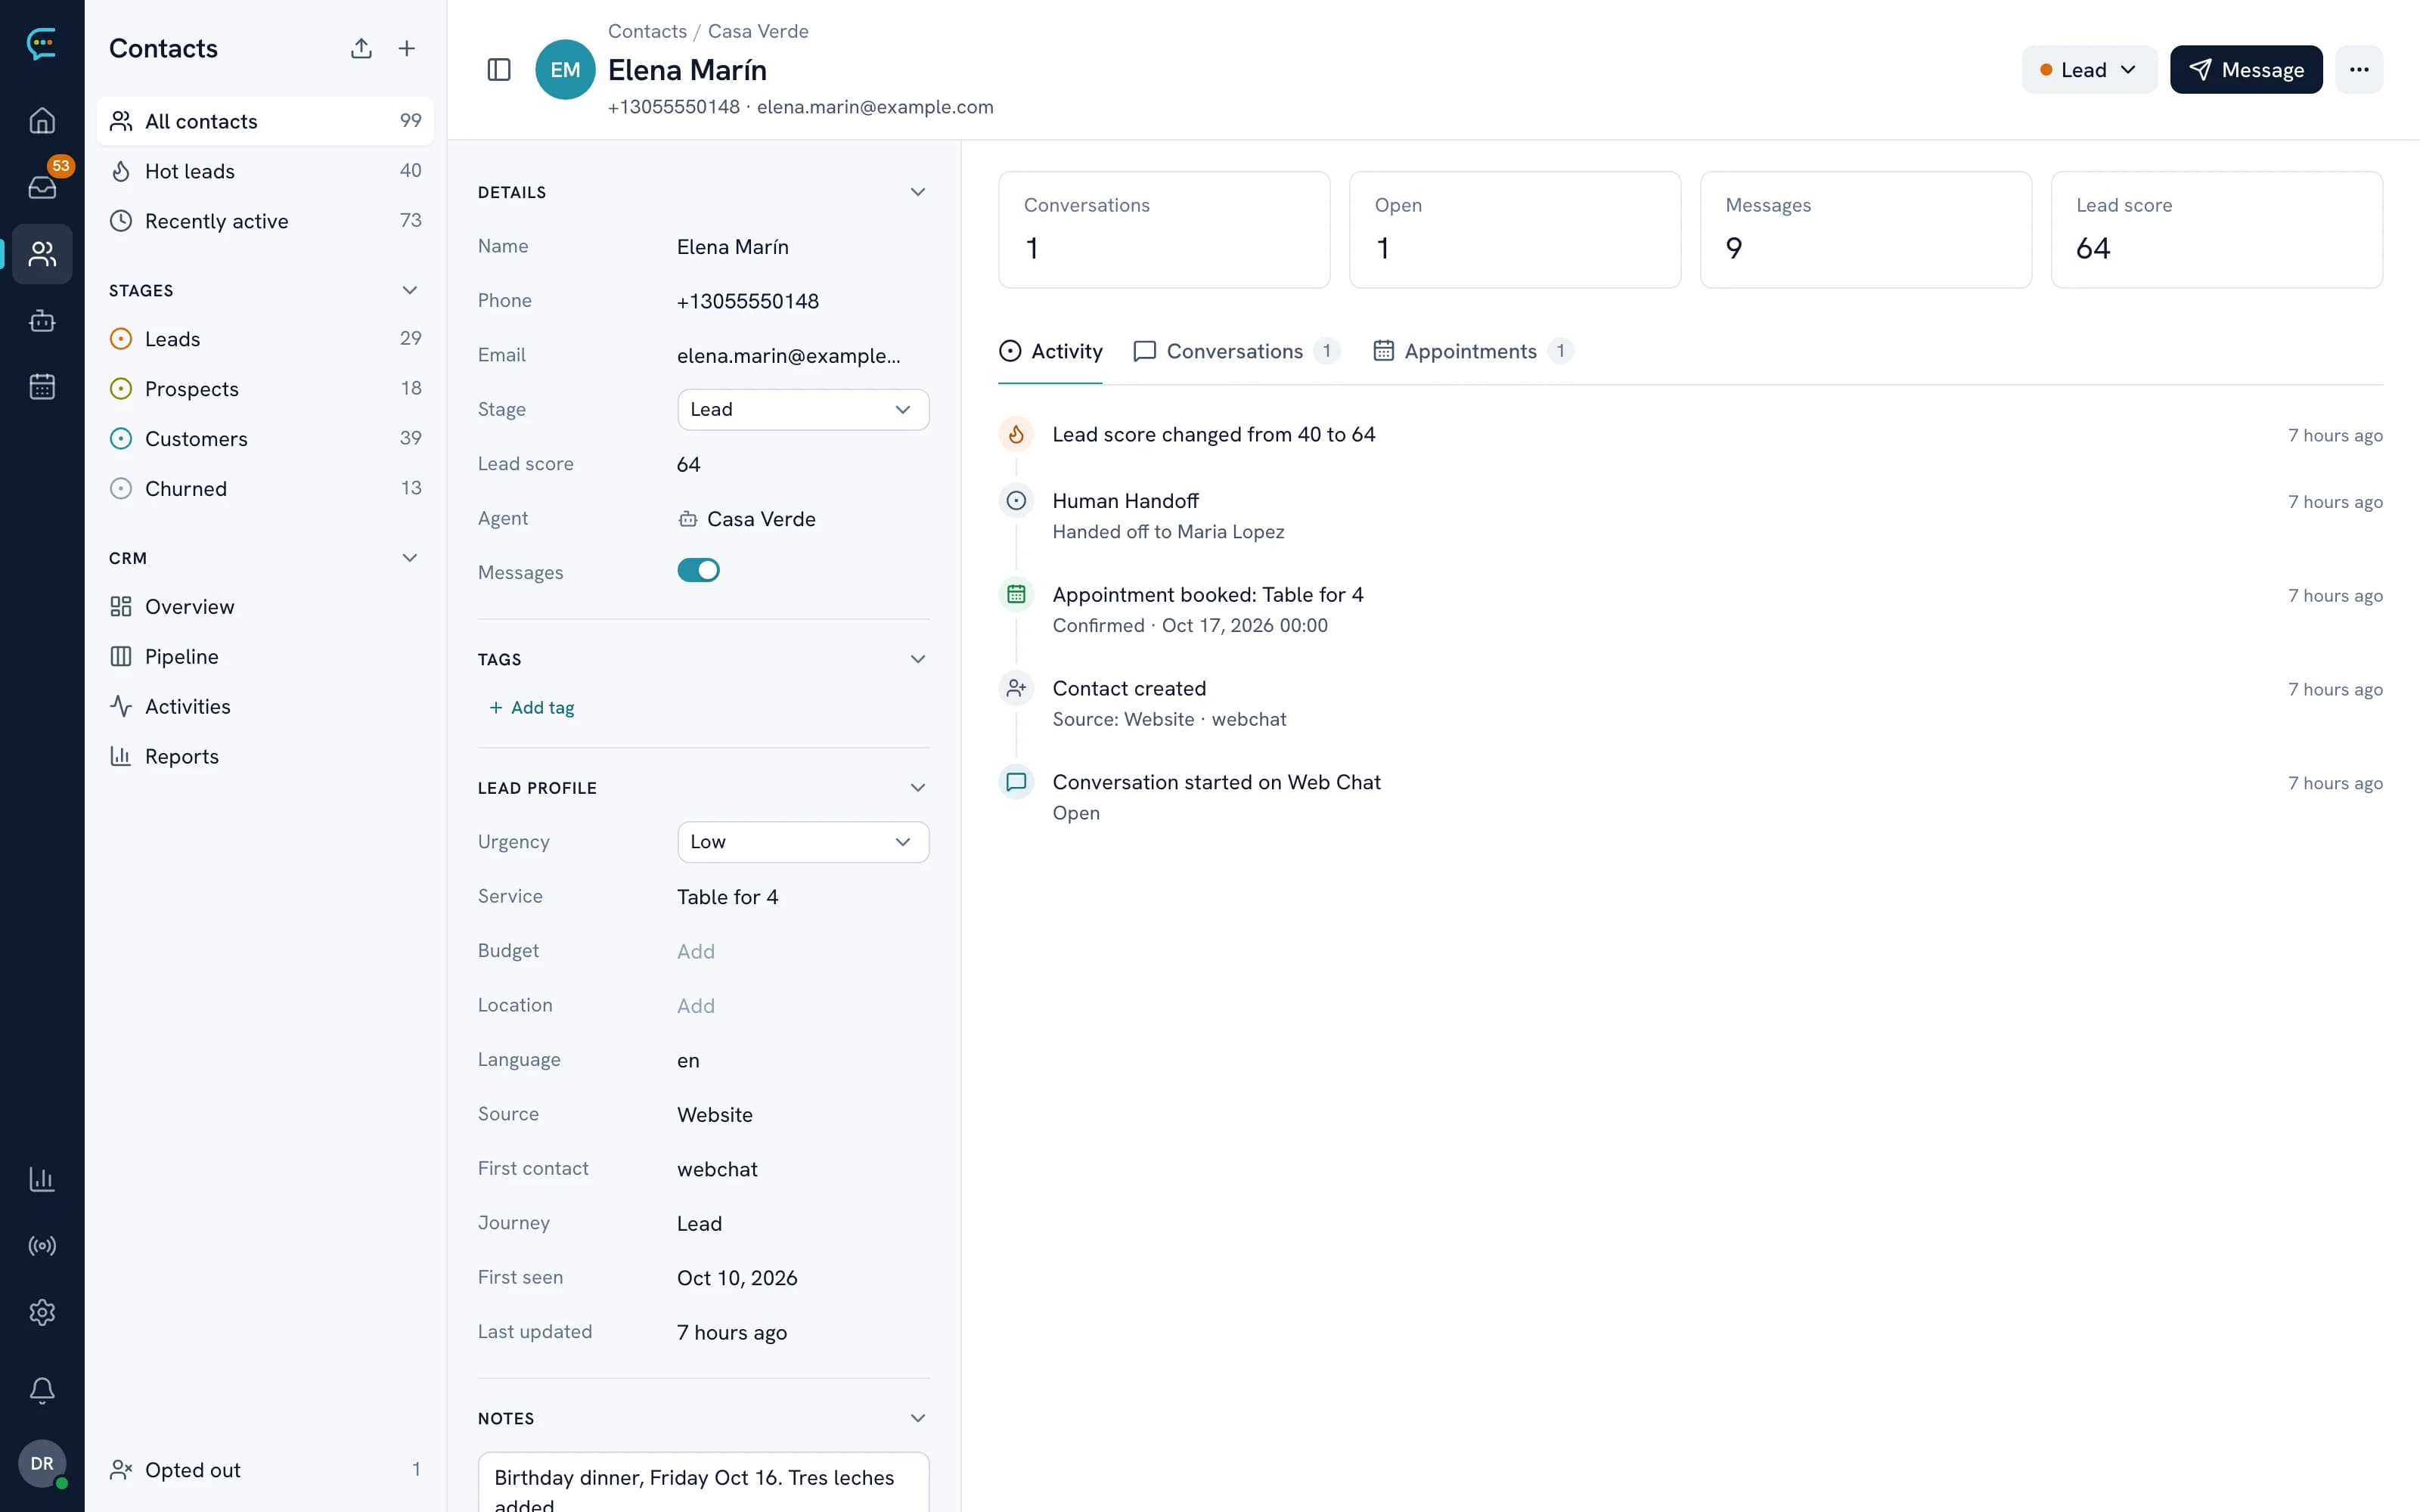
Task: Collapse the TAGS section
Action: click(918, 659)
